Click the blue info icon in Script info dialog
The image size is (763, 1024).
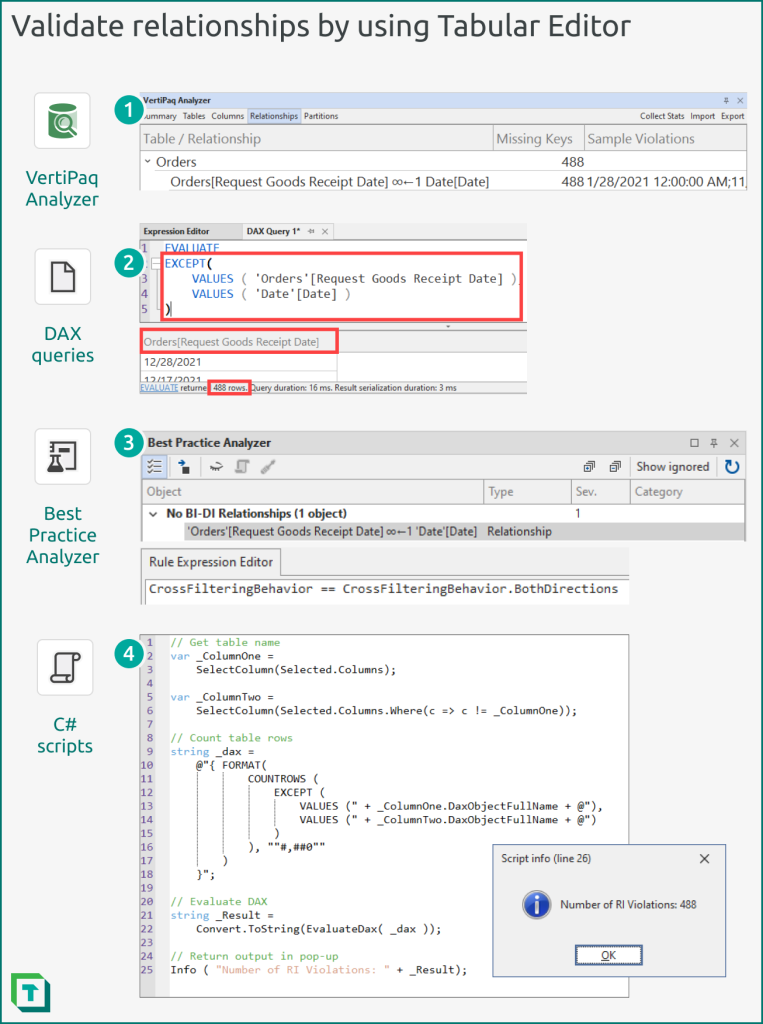tap(536, 905)
